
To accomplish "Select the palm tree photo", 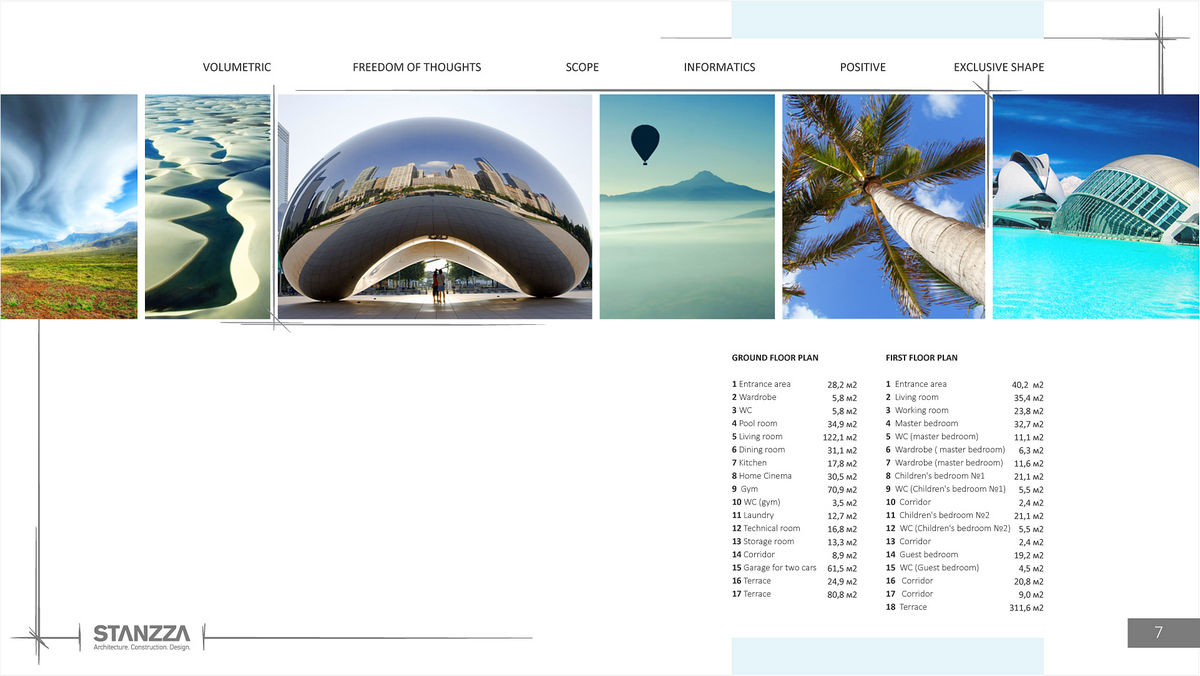I will (884, 206).
